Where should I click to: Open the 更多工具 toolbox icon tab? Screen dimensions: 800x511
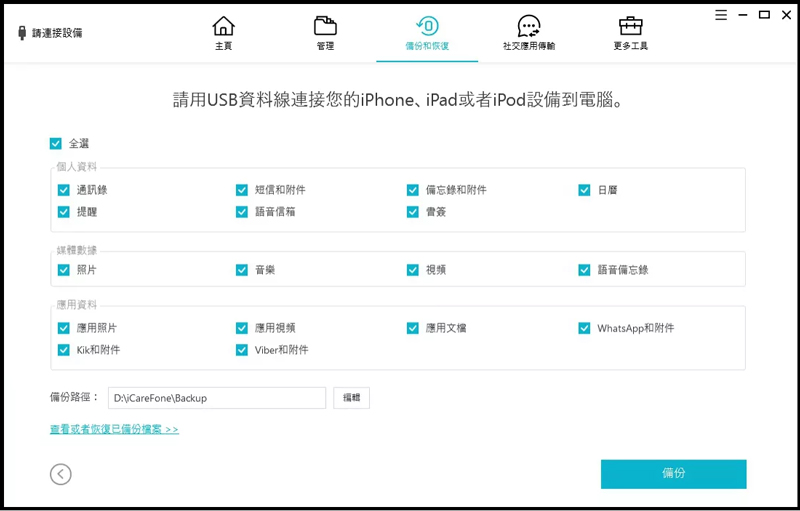631,33
